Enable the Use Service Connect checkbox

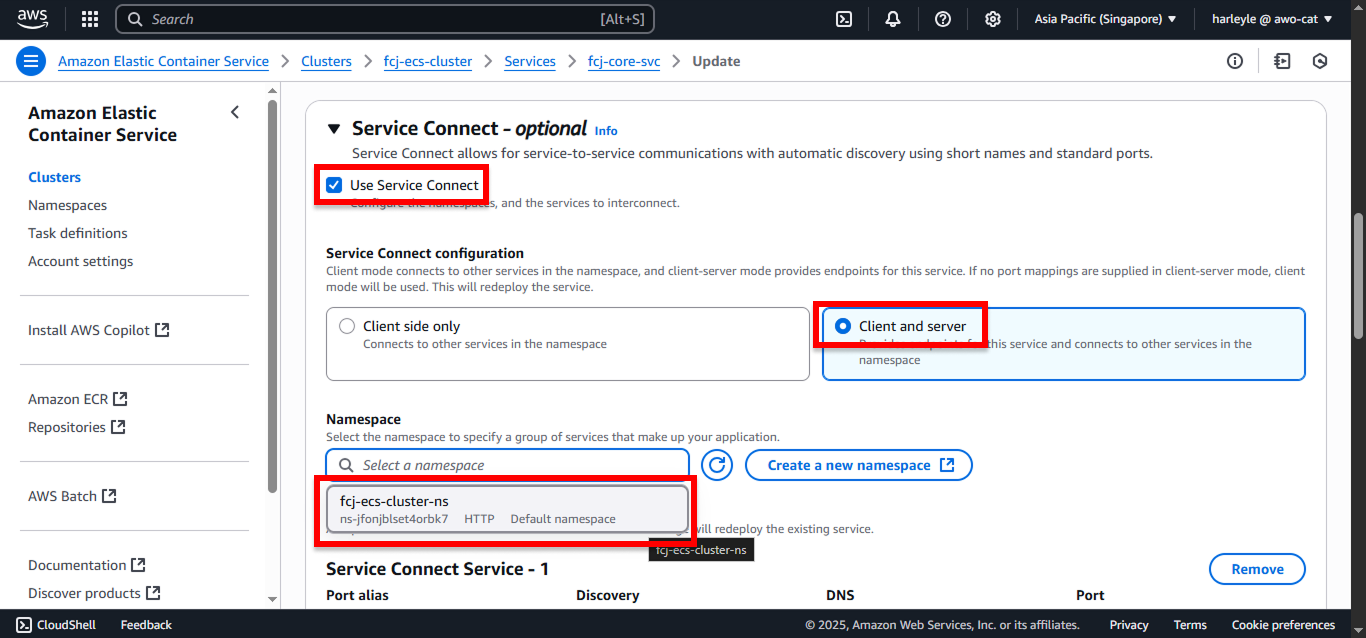tap(334, 185)
